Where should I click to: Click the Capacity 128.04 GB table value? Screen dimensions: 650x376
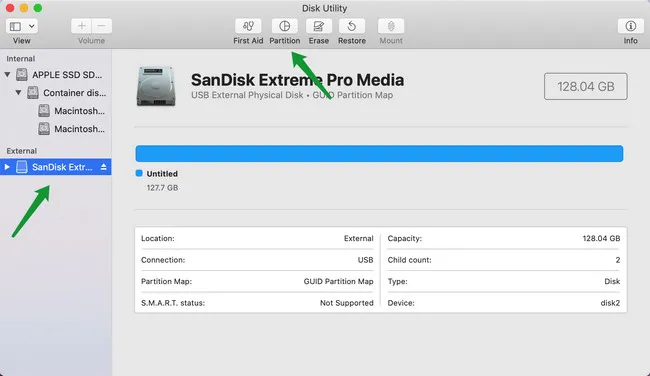point(601,238)
